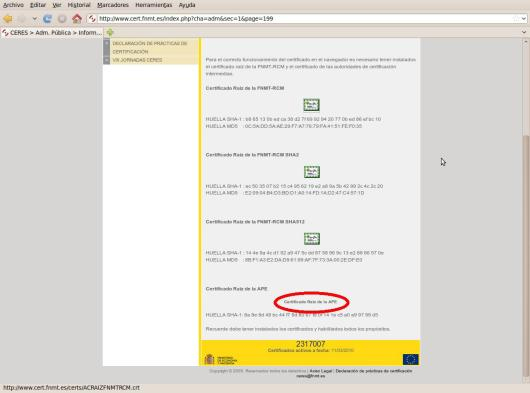Open the Historial menu
The image size is (530, 393).
coord(79,5)
